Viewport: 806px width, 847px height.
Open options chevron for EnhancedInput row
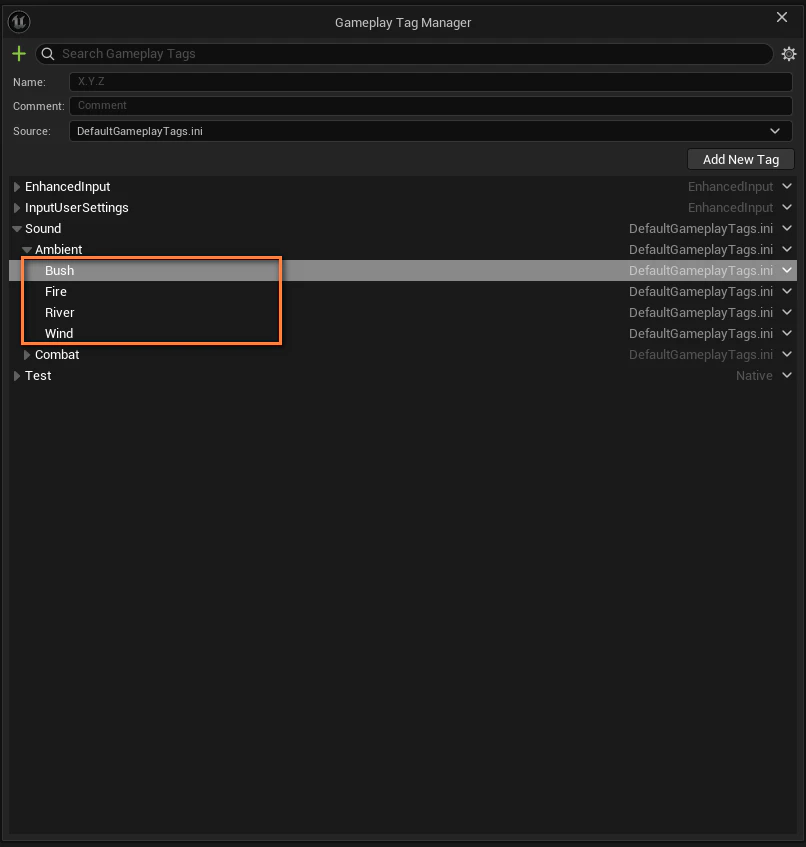pos(787,186)
